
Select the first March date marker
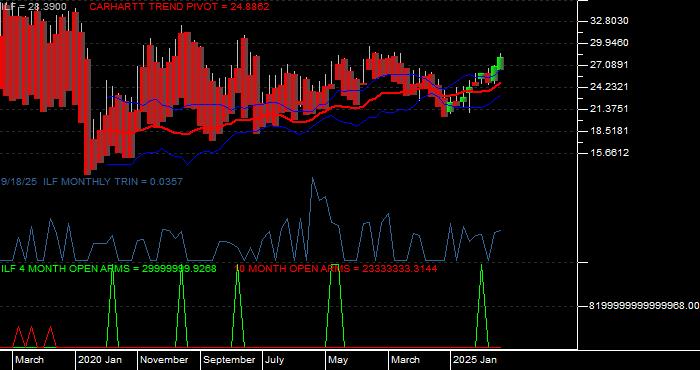point(29,360)
